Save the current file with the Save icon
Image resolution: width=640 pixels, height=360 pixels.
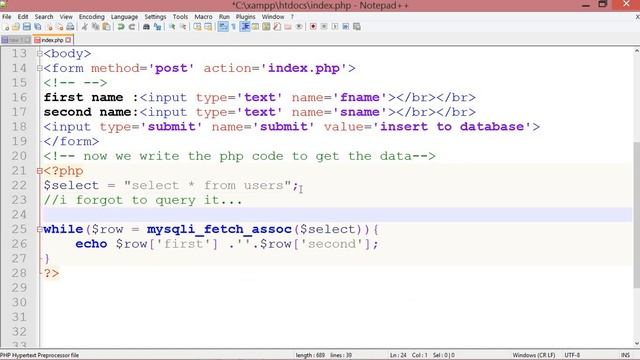click(27, 27)
